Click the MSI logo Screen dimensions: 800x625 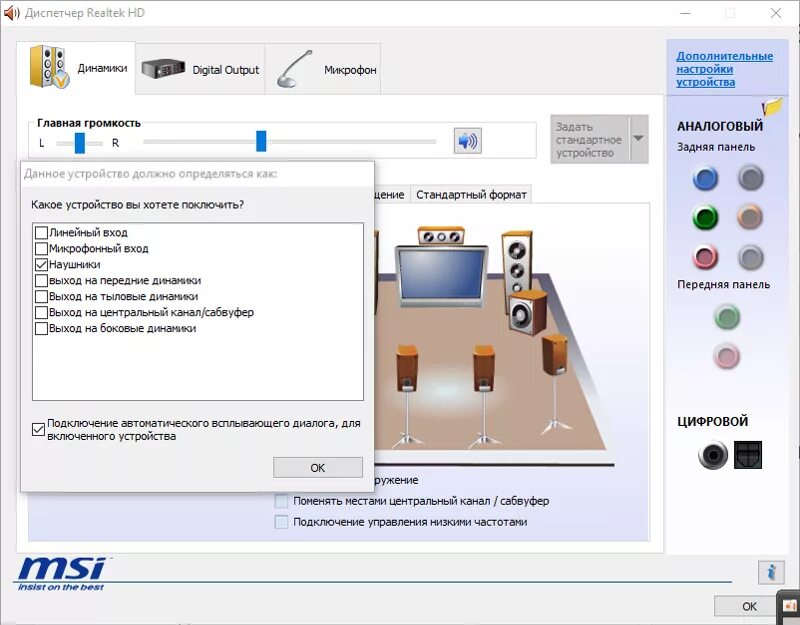[x=62, y=574]
